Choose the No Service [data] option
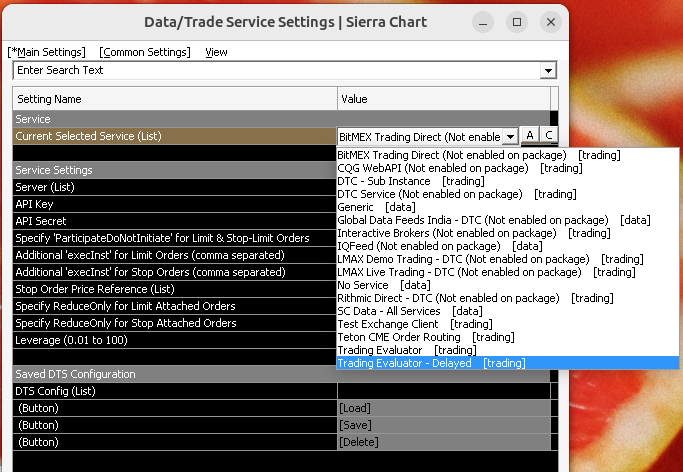 coord(508,285)
